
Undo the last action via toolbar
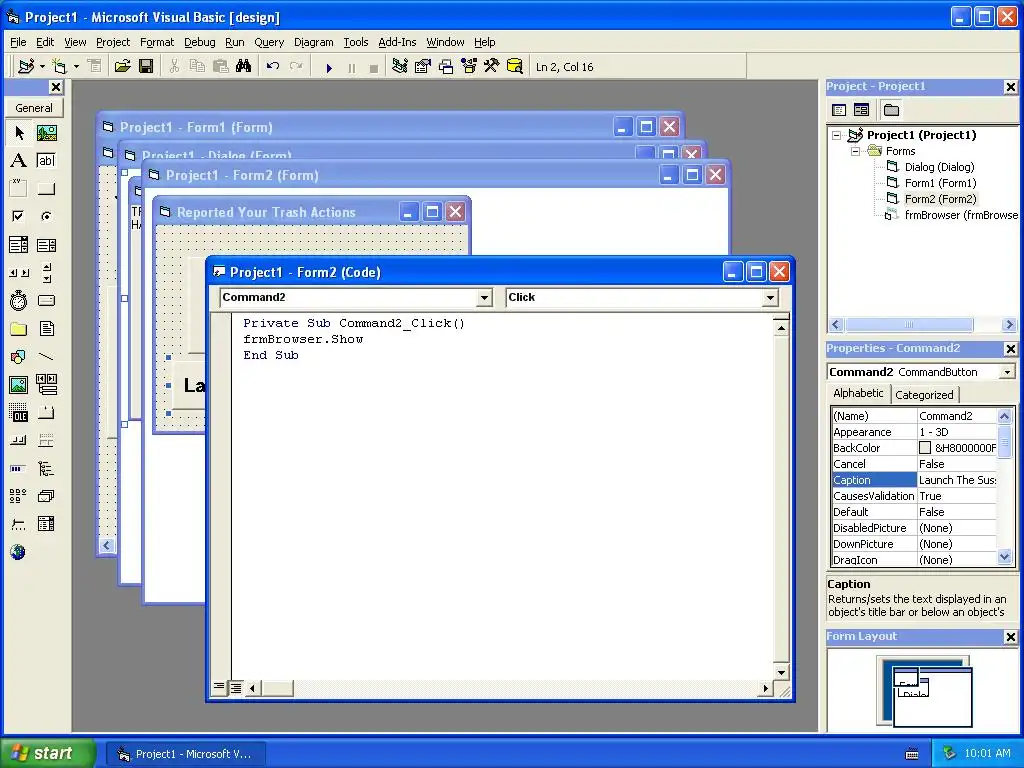tap(273, 67)
